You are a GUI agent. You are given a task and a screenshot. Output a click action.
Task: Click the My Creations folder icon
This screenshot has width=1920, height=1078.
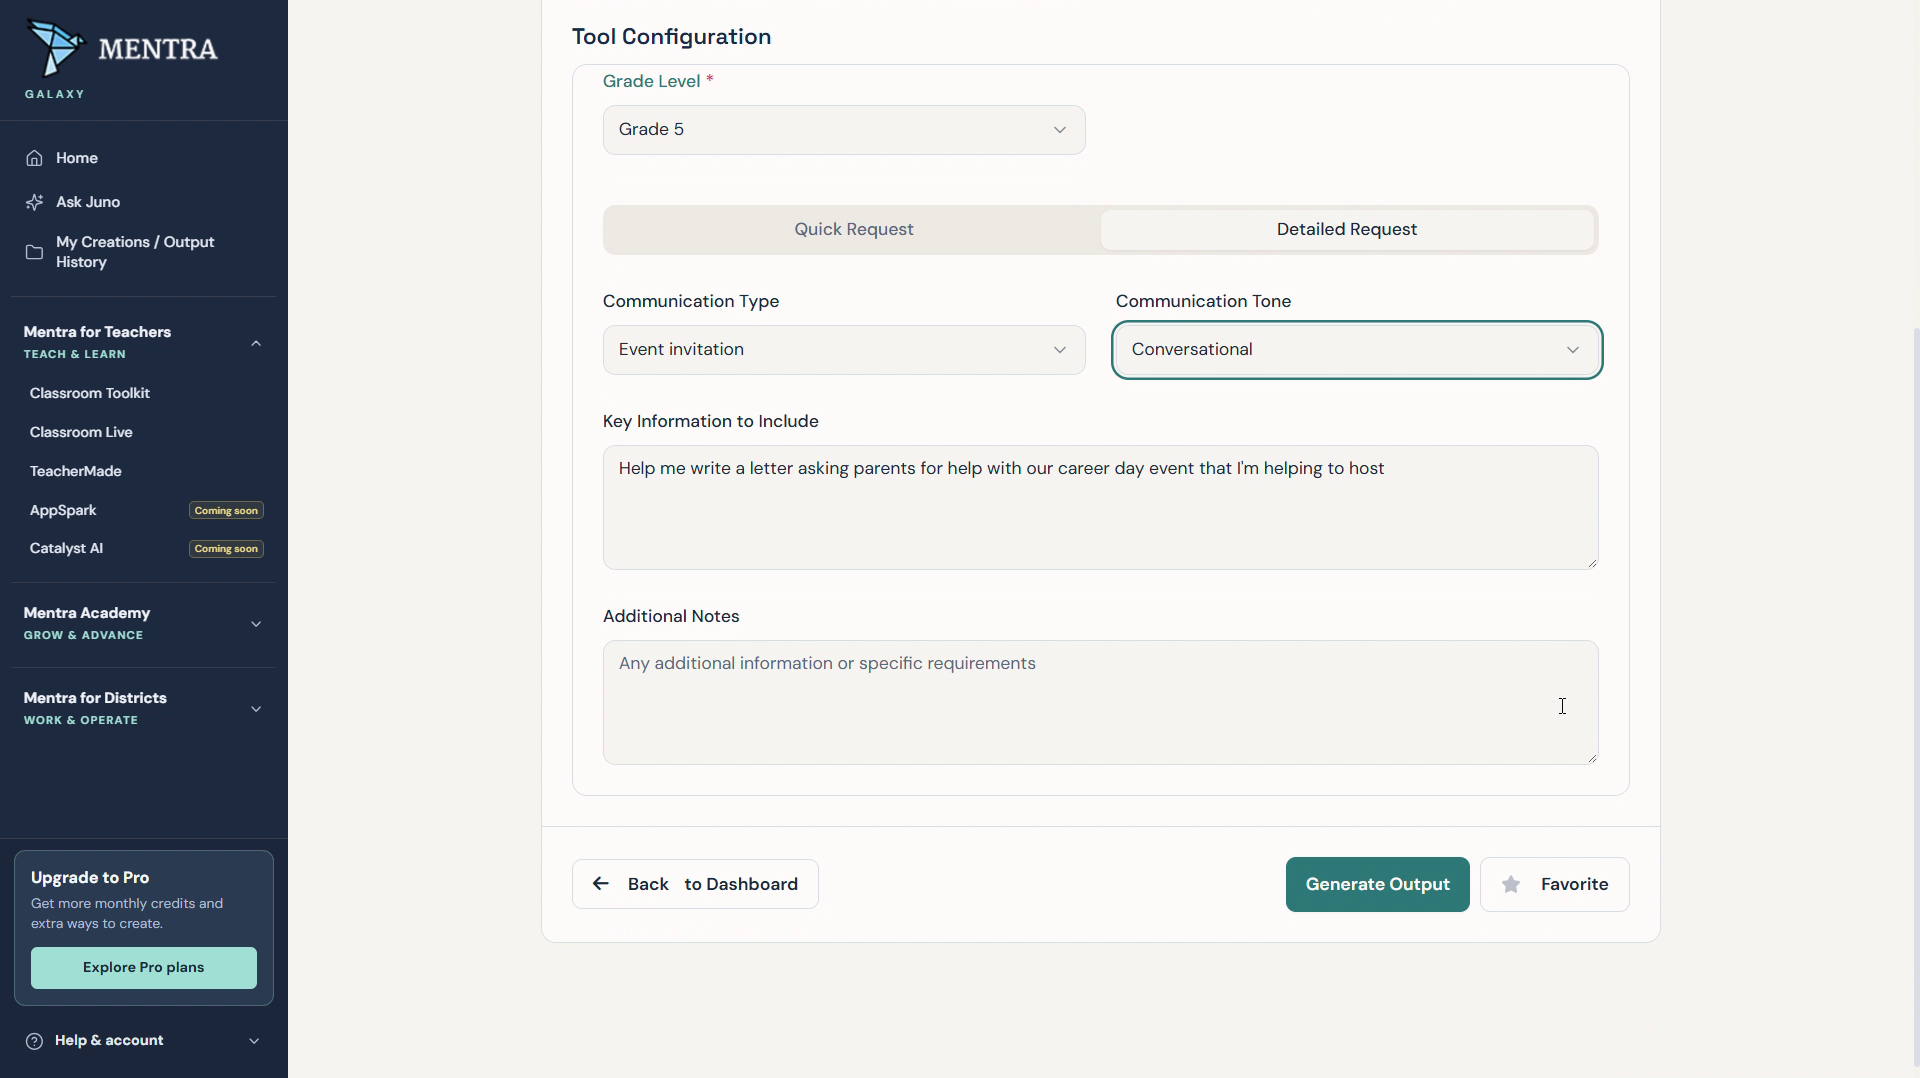pyautogui.click(x=35, y=252)
